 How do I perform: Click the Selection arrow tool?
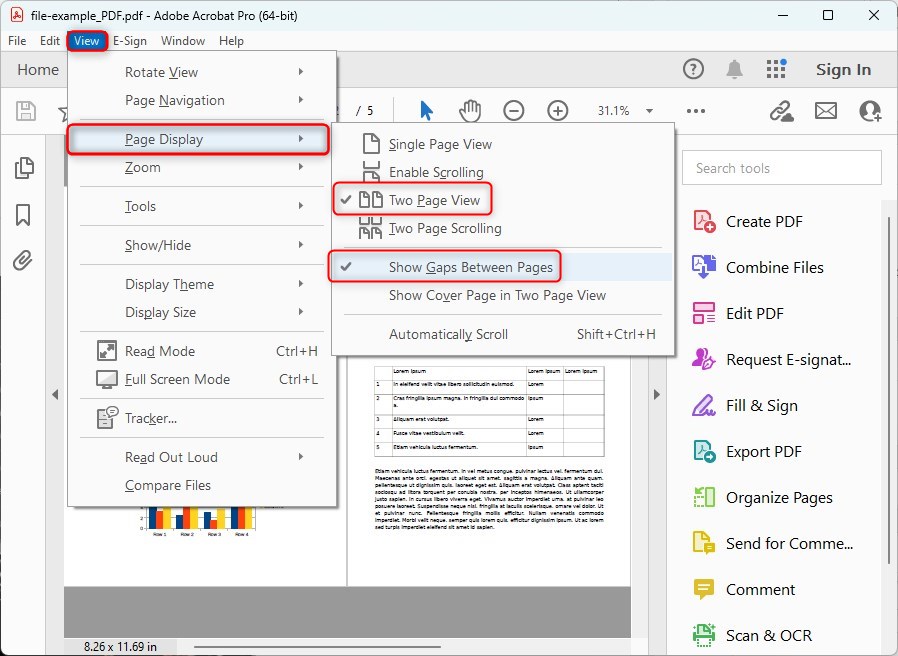[427, 111]
